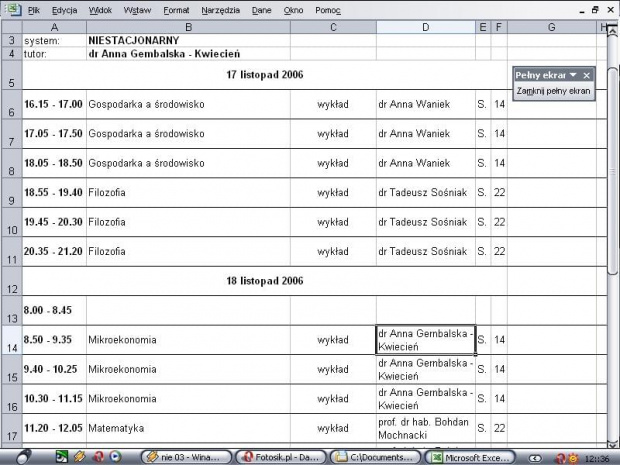Click Gospodarka a środowisko in row 6
This screenshot has height=465, width=620.
tap(188, 104)
